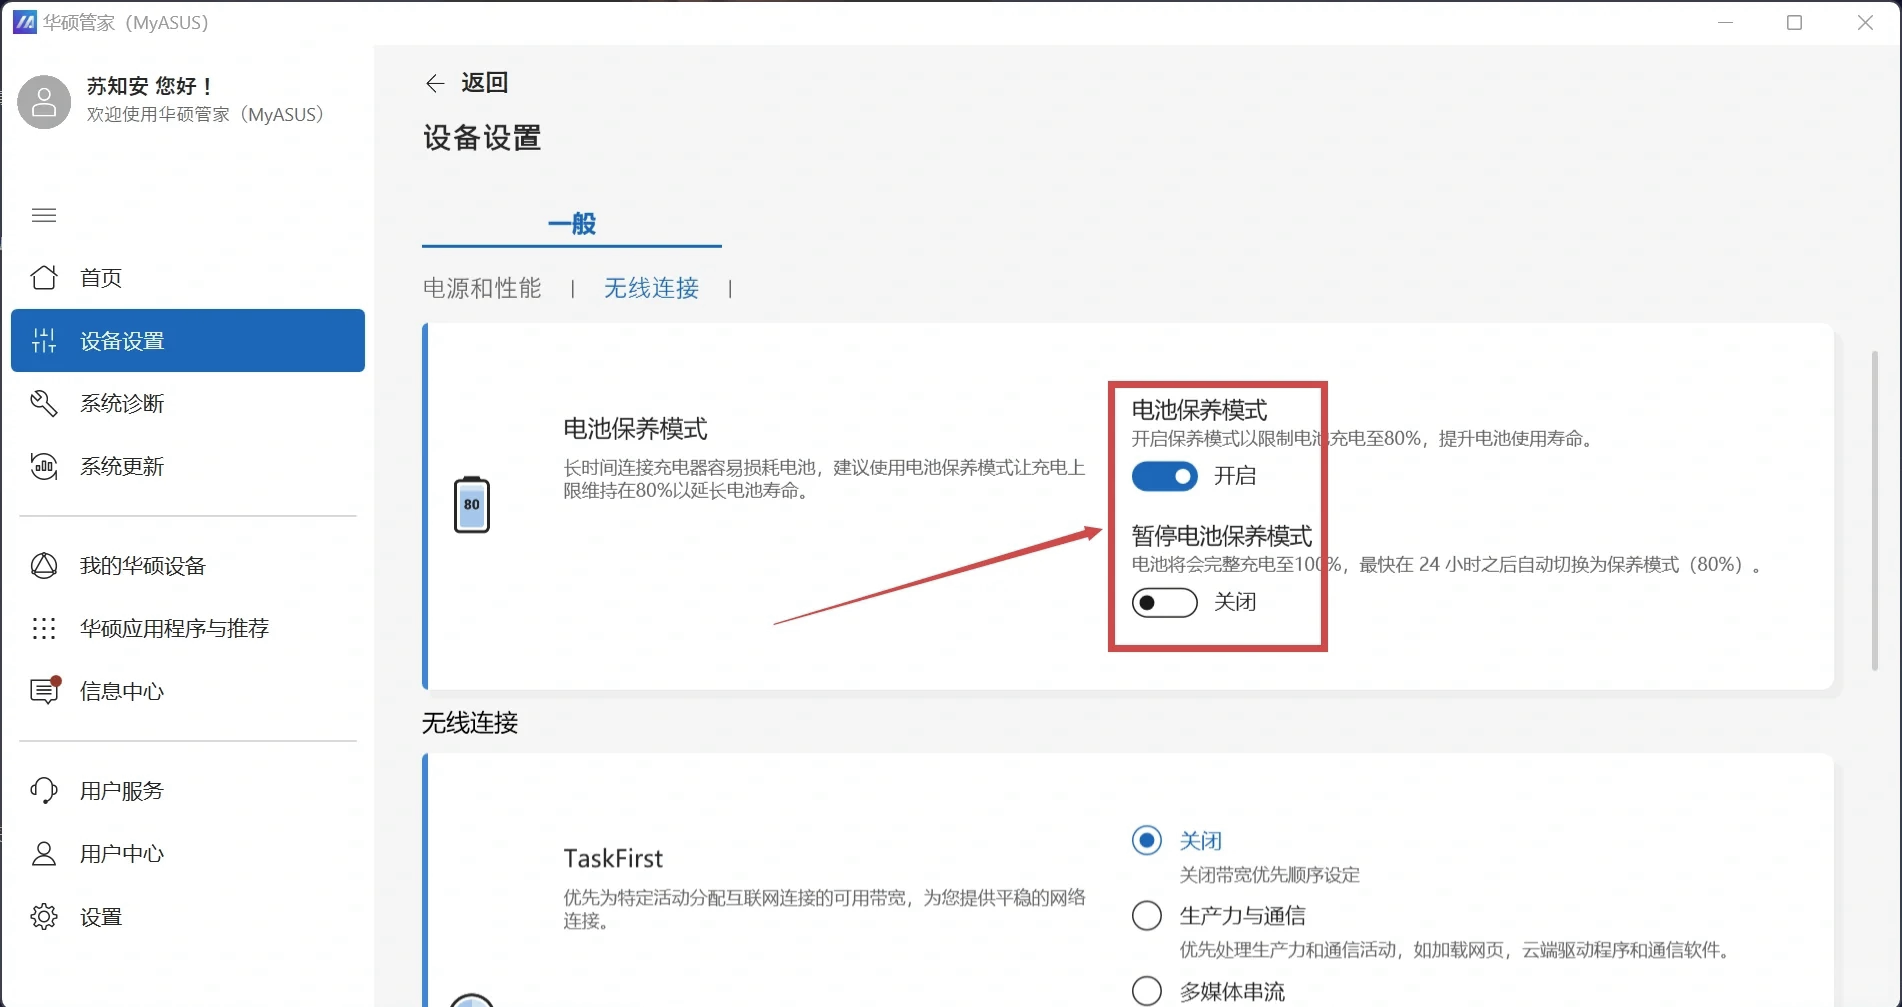Image resolution: width=1902 pixels, height=1007 pixels.
Task: Select the 一般 tab
Action: pyautogui.click(x=572, y=223)
